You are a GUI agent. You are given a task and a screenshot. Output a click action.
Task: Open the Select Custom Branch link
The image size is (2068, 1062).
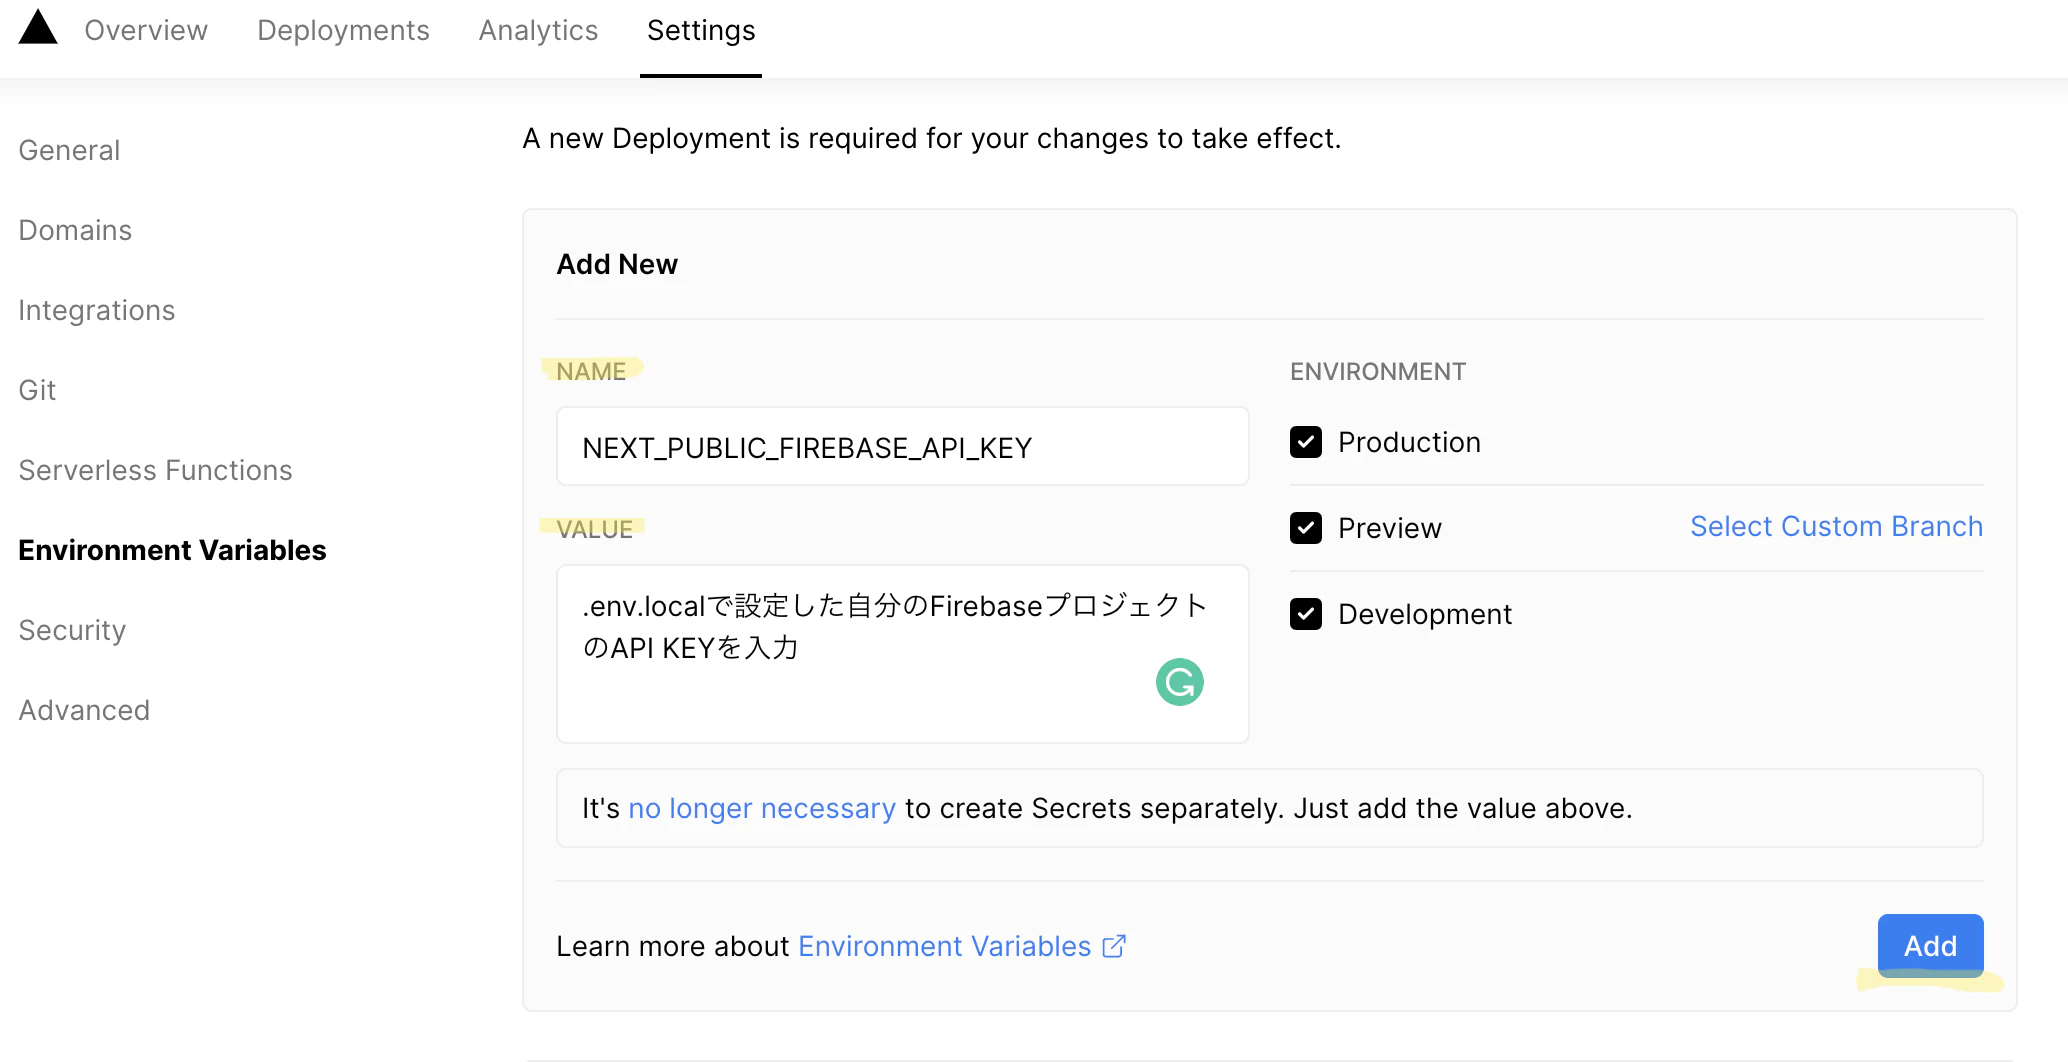[1836, 526]
